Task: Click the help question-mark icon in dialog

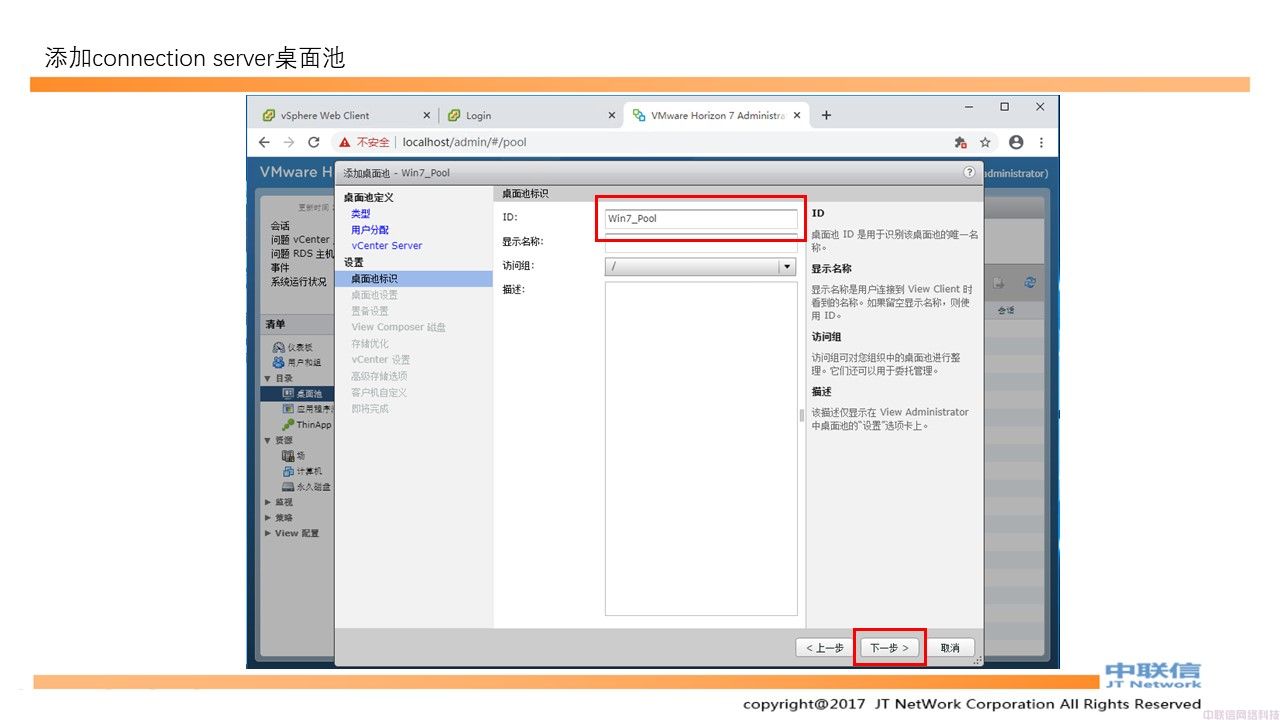Action: coord(969,172)
